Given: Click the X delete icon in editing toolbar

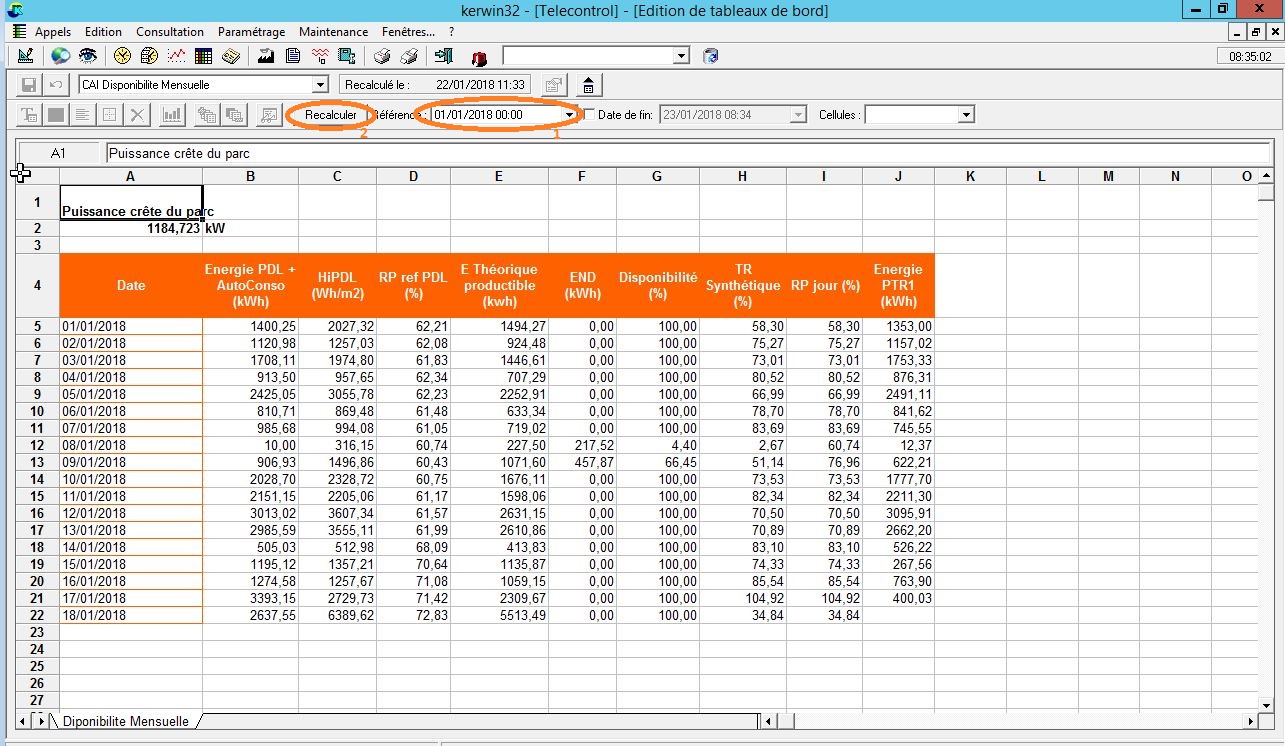Looking at the screenshot, I should [x=137, y=115].
